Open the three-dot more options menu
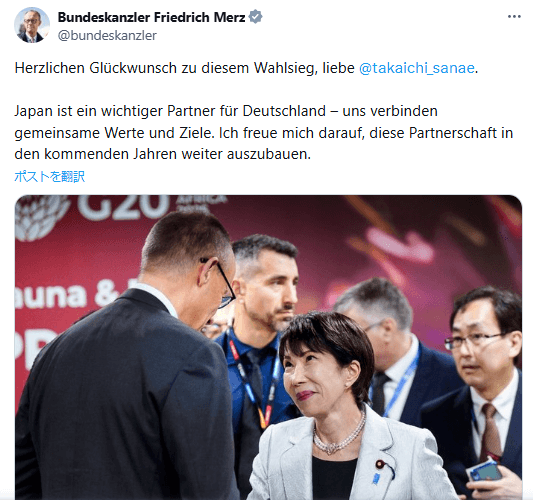 514,17
